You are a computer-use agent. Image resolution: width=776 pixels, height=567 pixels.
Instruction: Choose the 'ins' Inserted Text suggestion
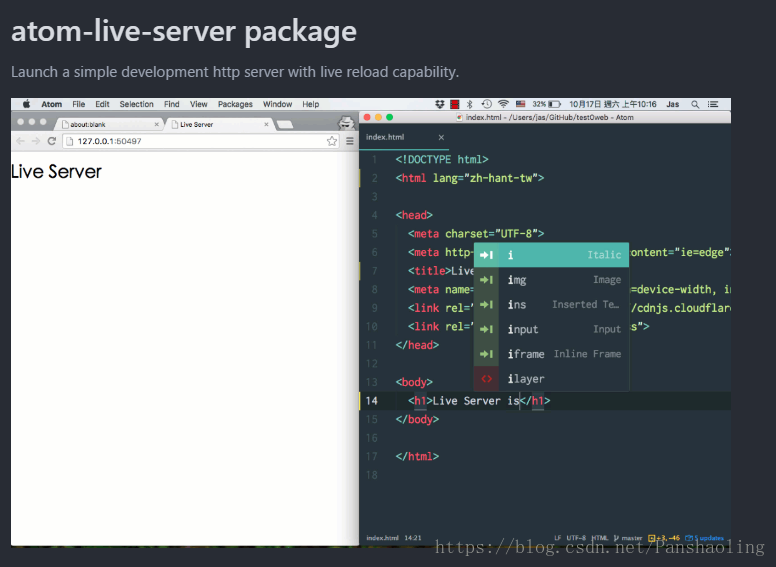(x=551, y=304)
